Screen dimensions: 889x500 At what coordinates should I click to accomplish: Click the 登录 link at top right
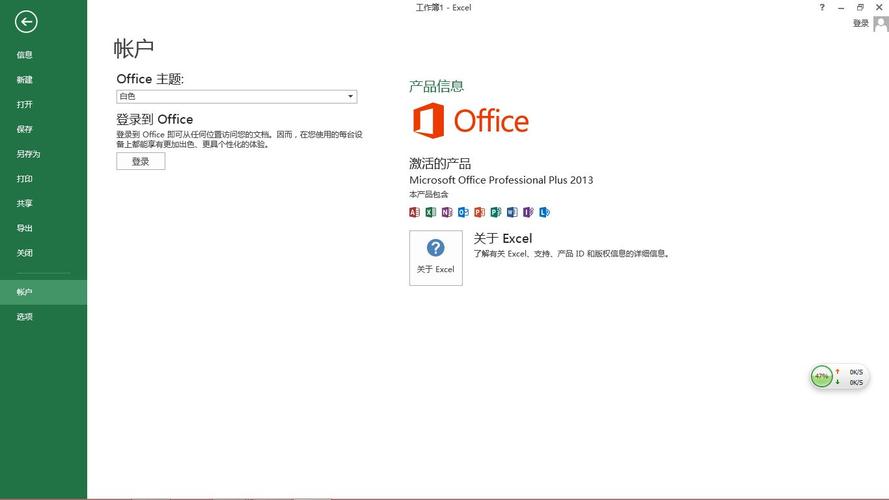[x=861, y=23]
